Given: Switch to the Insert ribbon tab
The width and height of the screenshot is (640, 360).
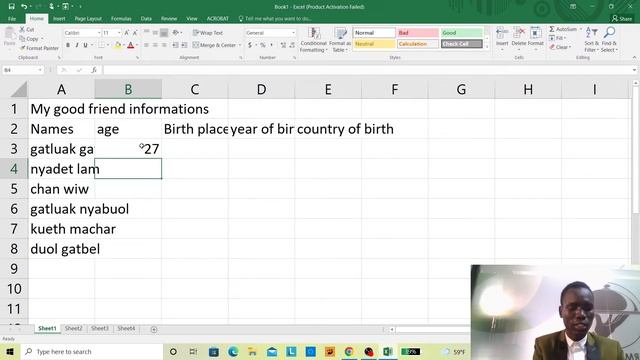Looking at the screenshot, I should click(59, 19).
